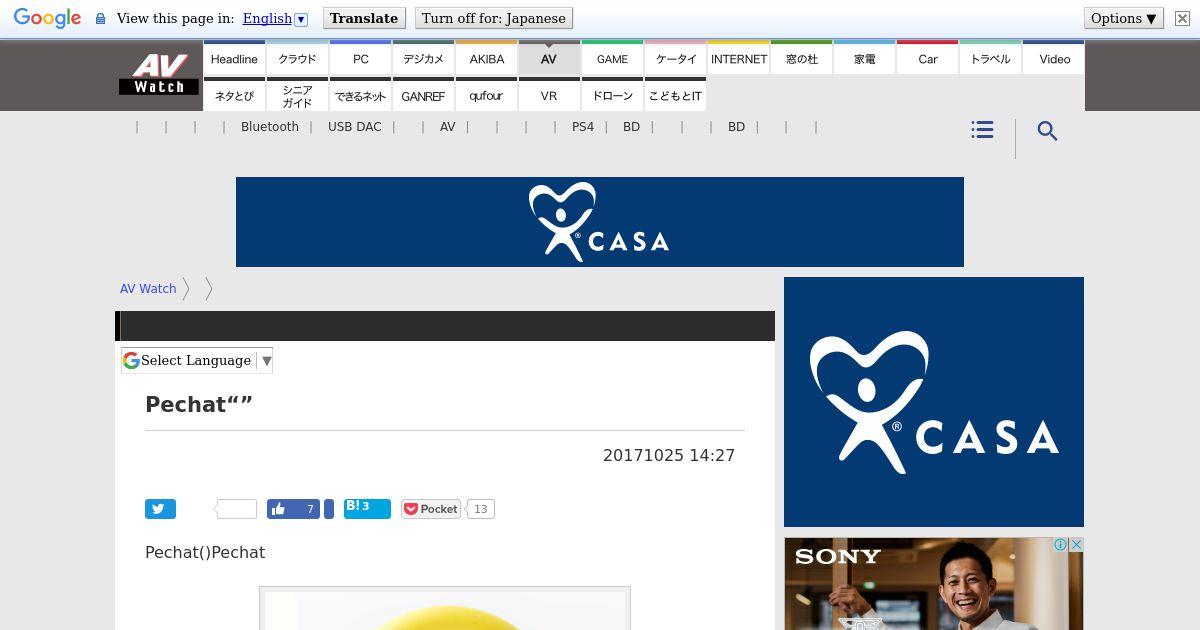Click the Facebook share button beside like
Viewport: 1200px width, 630px height.
(x=329, y=509)
